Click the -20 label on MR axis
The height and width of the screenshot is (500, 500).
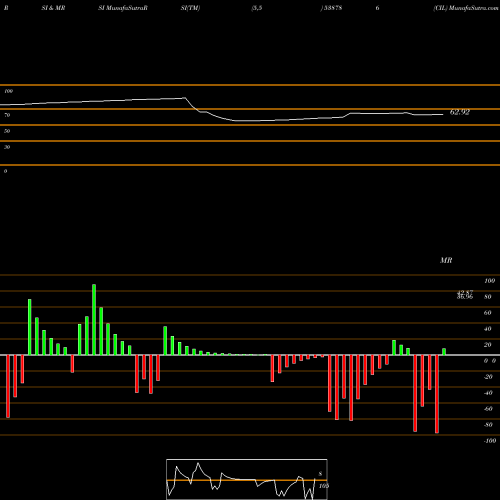tap(488, 377)
